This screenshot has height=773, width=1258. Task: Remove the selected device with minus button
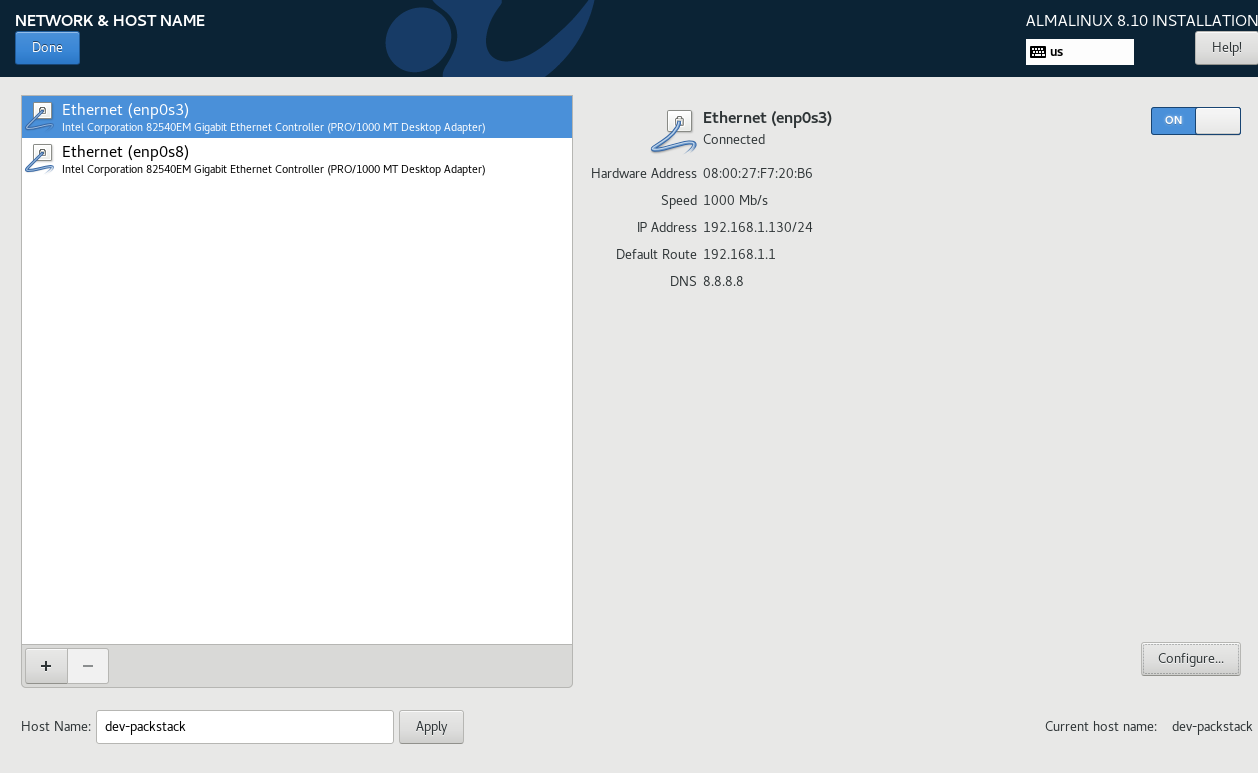(88, 666)
